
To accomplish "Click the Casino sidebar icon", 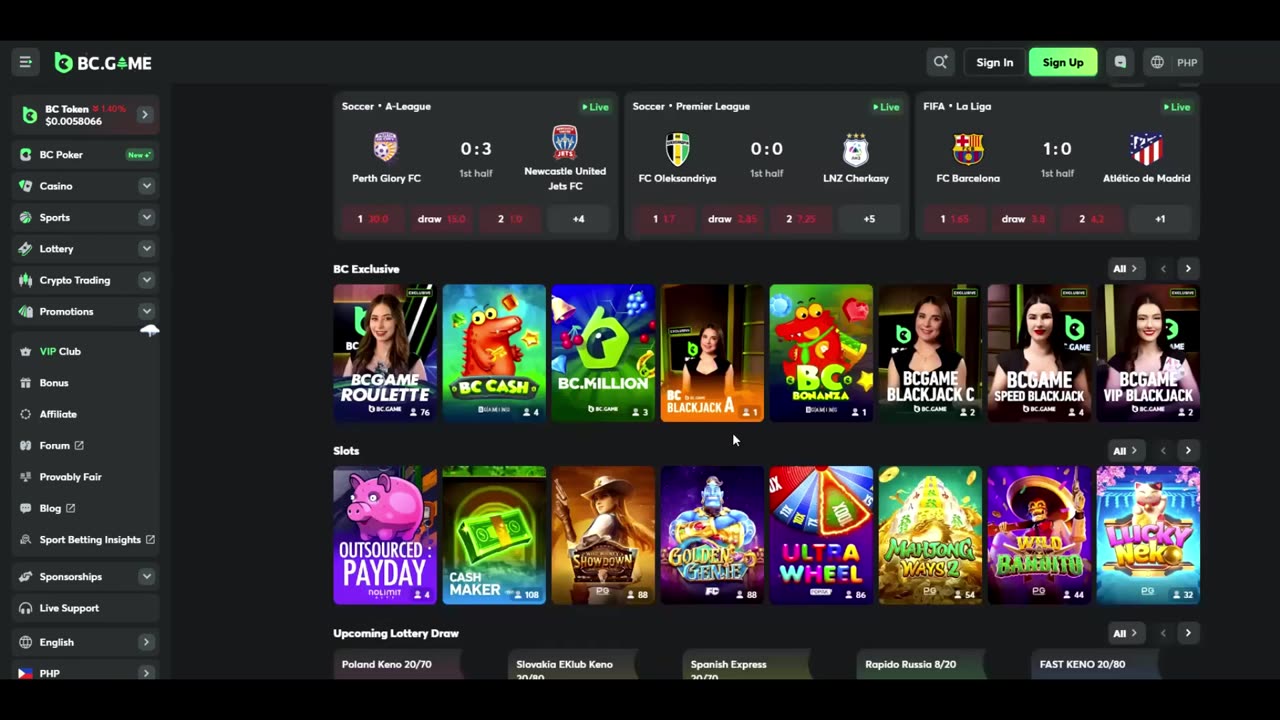I will point(26,186).
